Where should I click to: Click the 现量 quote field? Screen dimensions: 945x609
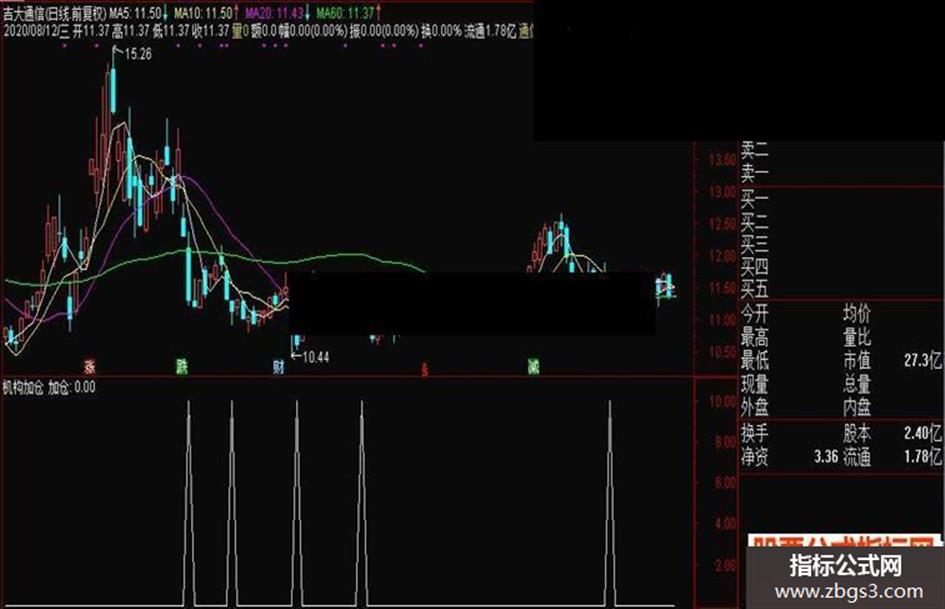point(755,384)
